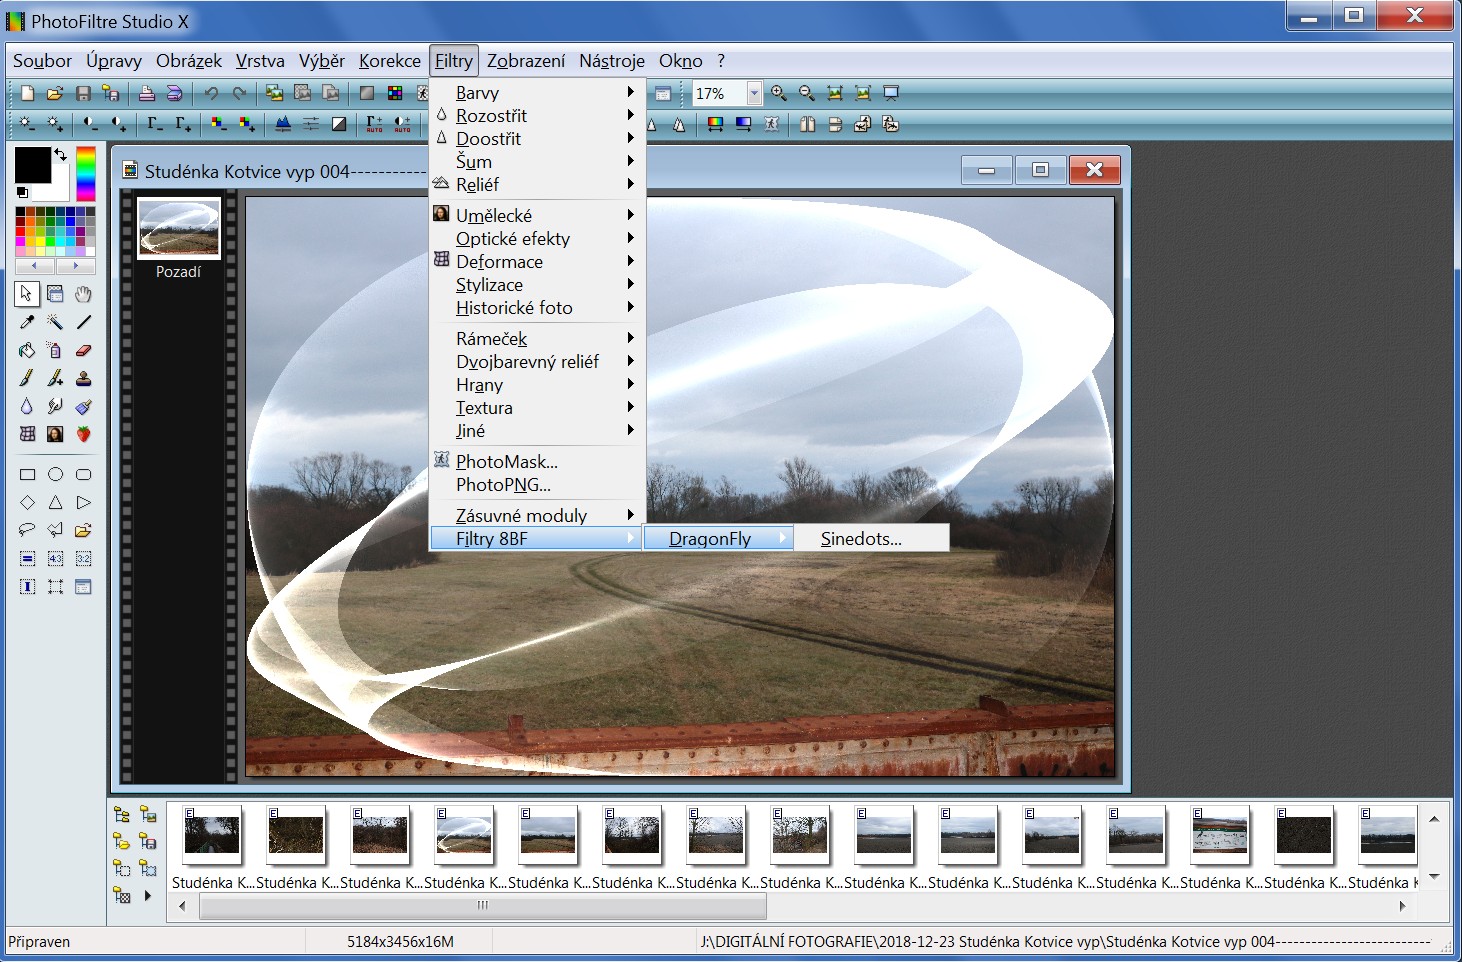Select the Pipette eyedropper tool
This screenshot has width=1462, height=962.
27,322
